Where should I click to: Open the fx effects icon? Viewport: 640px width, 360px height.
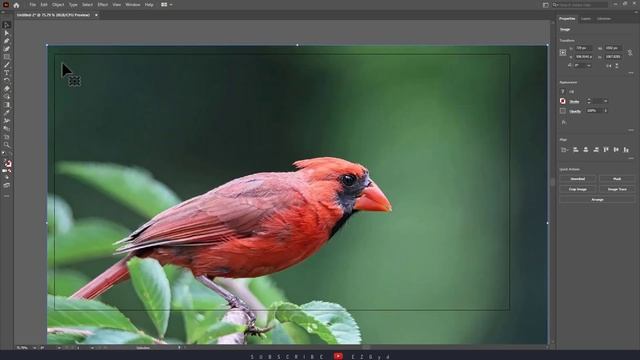564,122
